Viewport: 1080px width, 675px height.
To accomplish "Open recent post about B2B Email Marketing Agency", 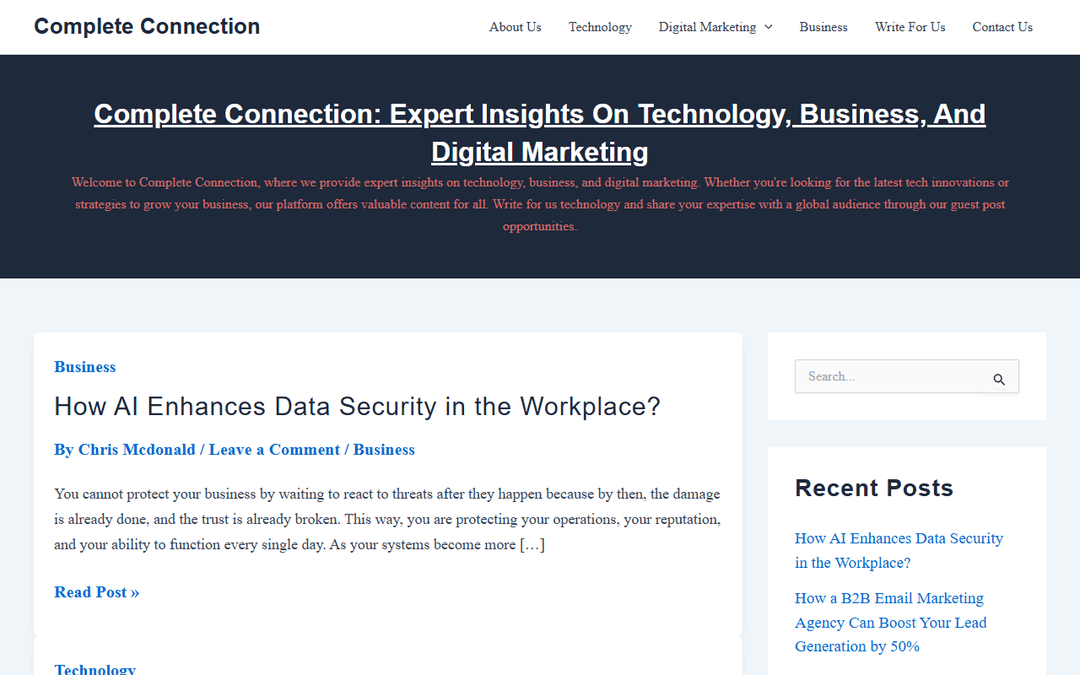I will pyautogui.click(x=891, y=623).
